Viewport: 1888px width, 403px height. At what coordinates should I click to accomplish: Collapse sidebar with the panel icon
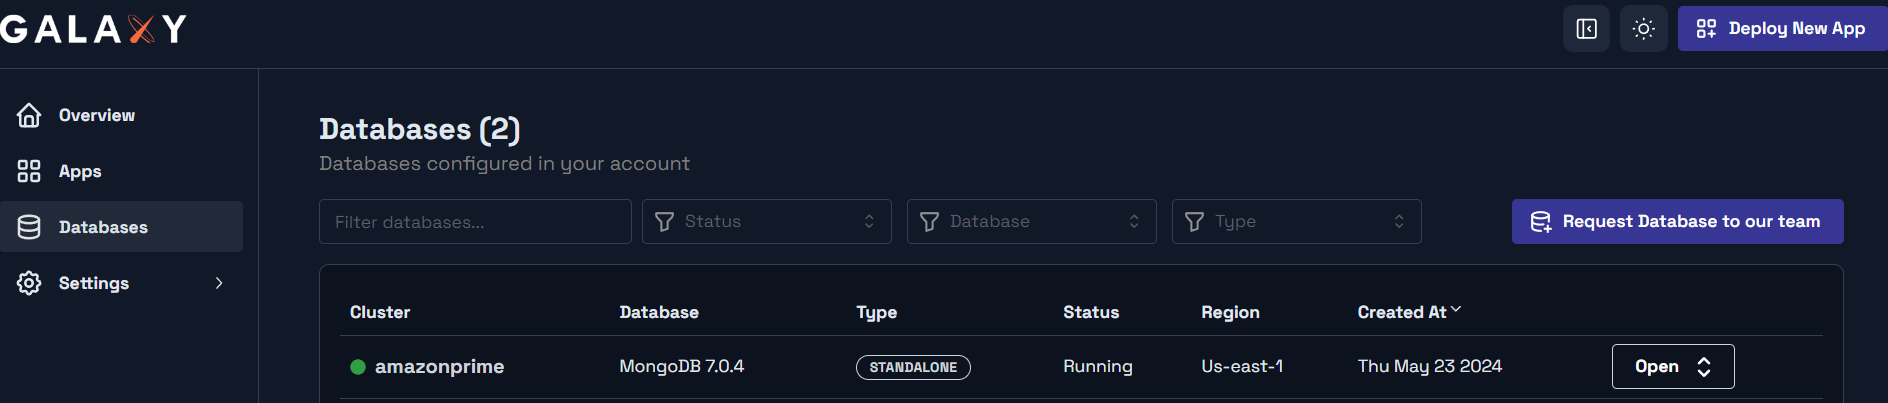click(1586, 29)
